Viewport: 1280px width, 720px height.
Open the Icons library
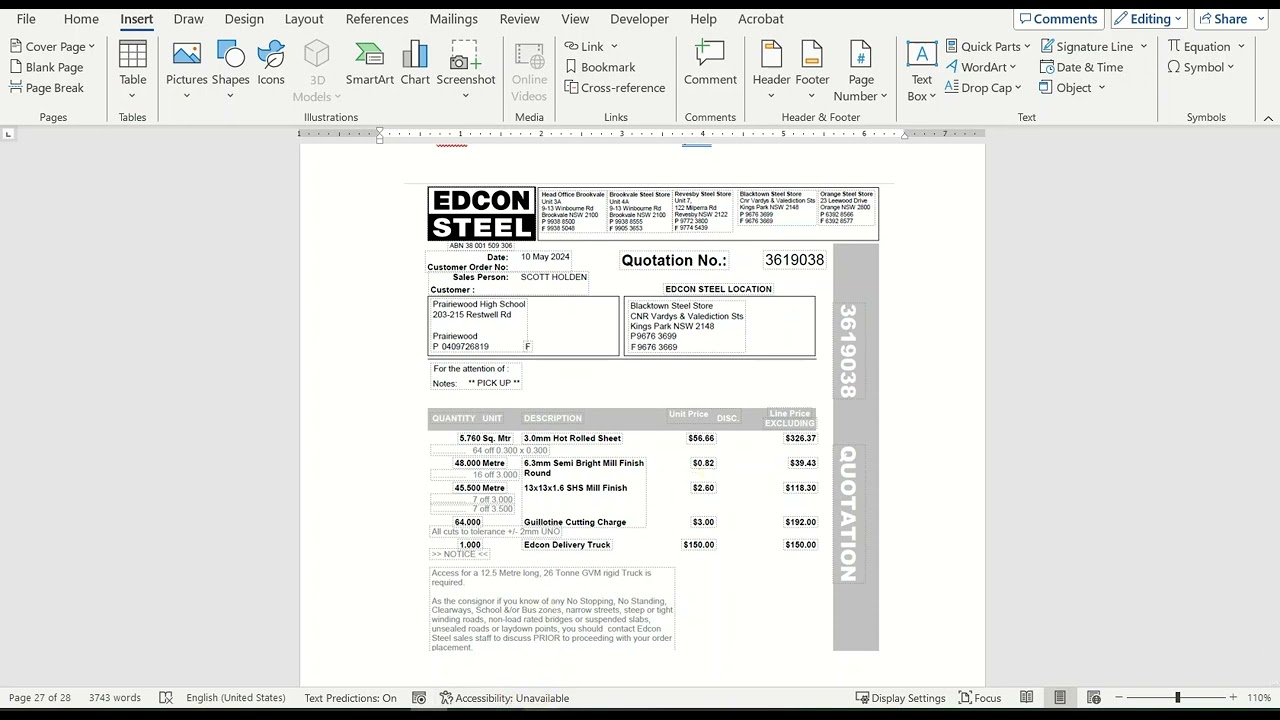[x=271, y=63]
